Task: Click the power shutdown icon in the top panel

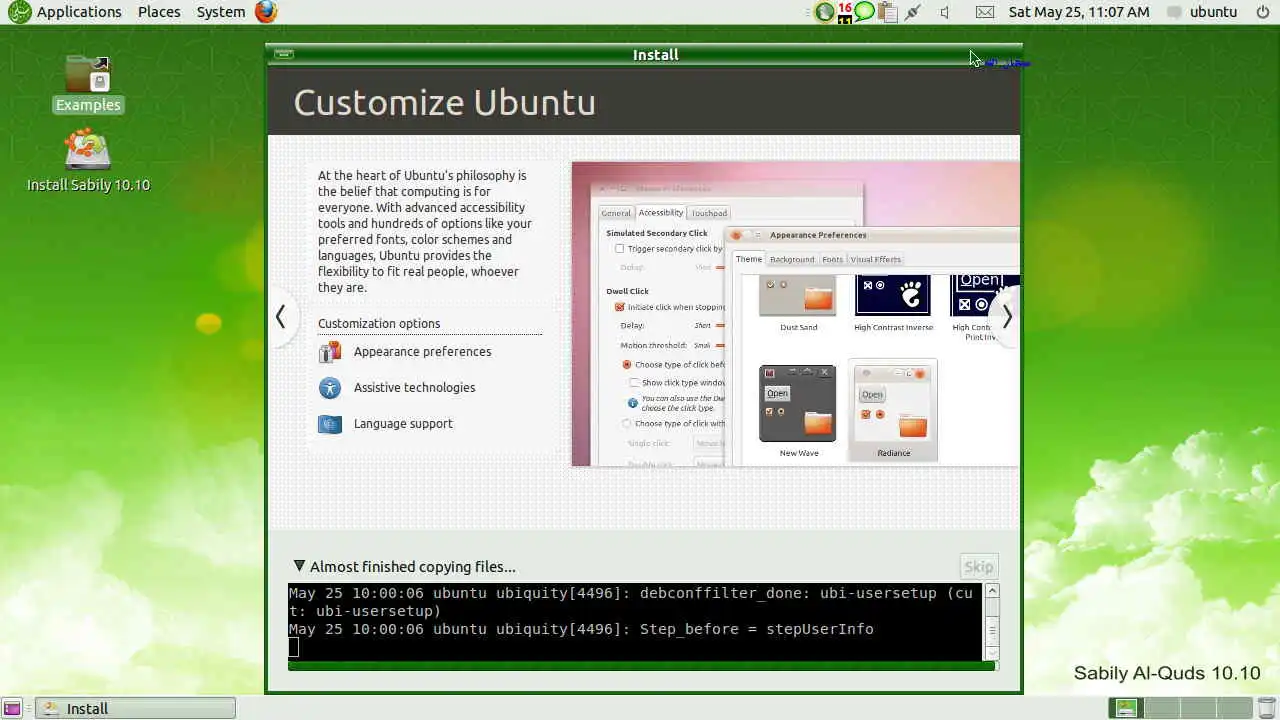Action: click(1264, 12)
